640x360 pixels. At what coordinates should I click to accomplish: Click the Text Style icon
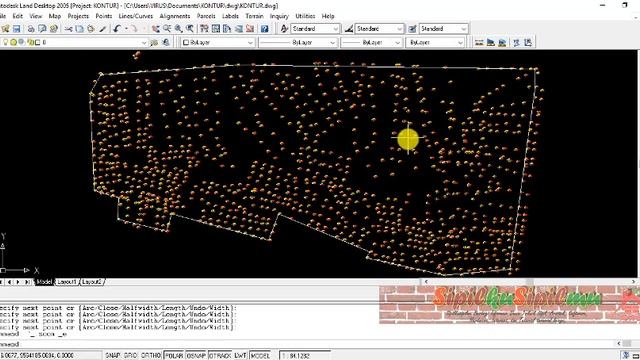tap(284, 29)
